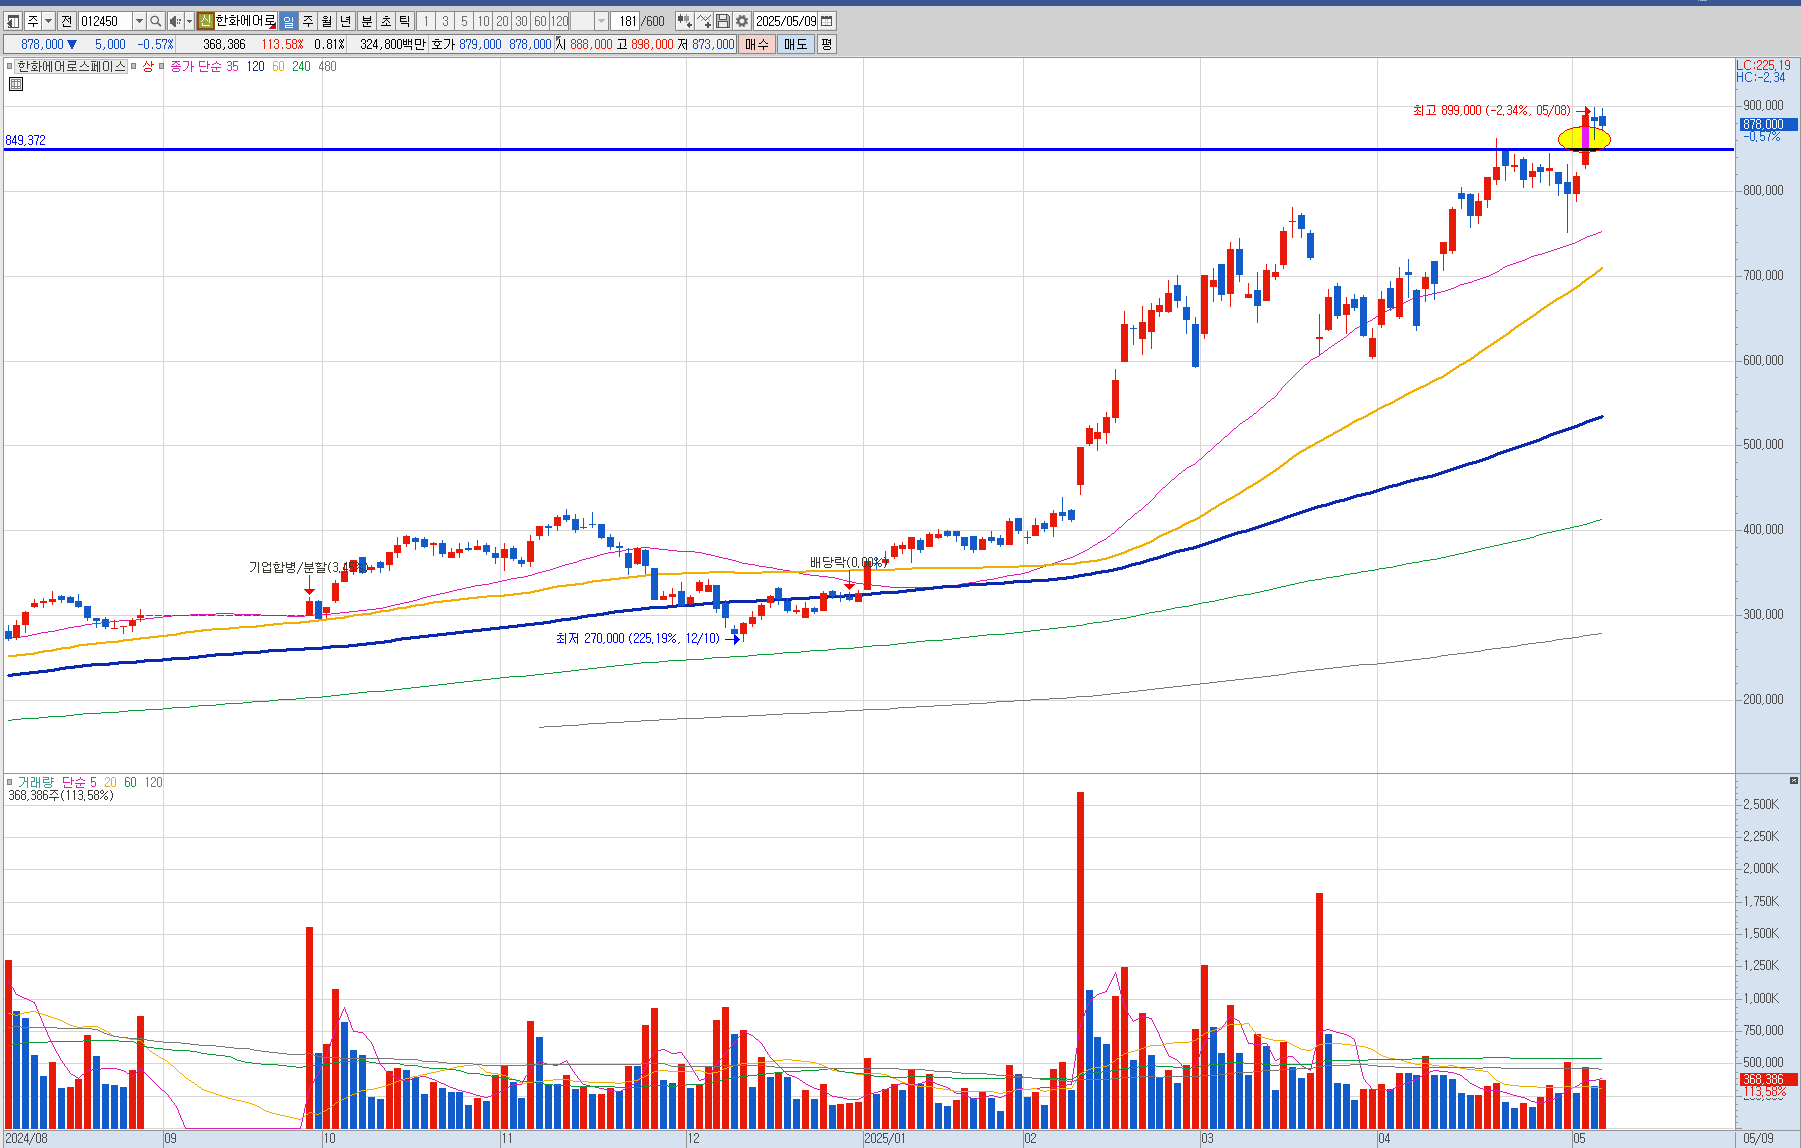
Task: Click the blue 120 moving average label
Action: (x=256, y=67)
